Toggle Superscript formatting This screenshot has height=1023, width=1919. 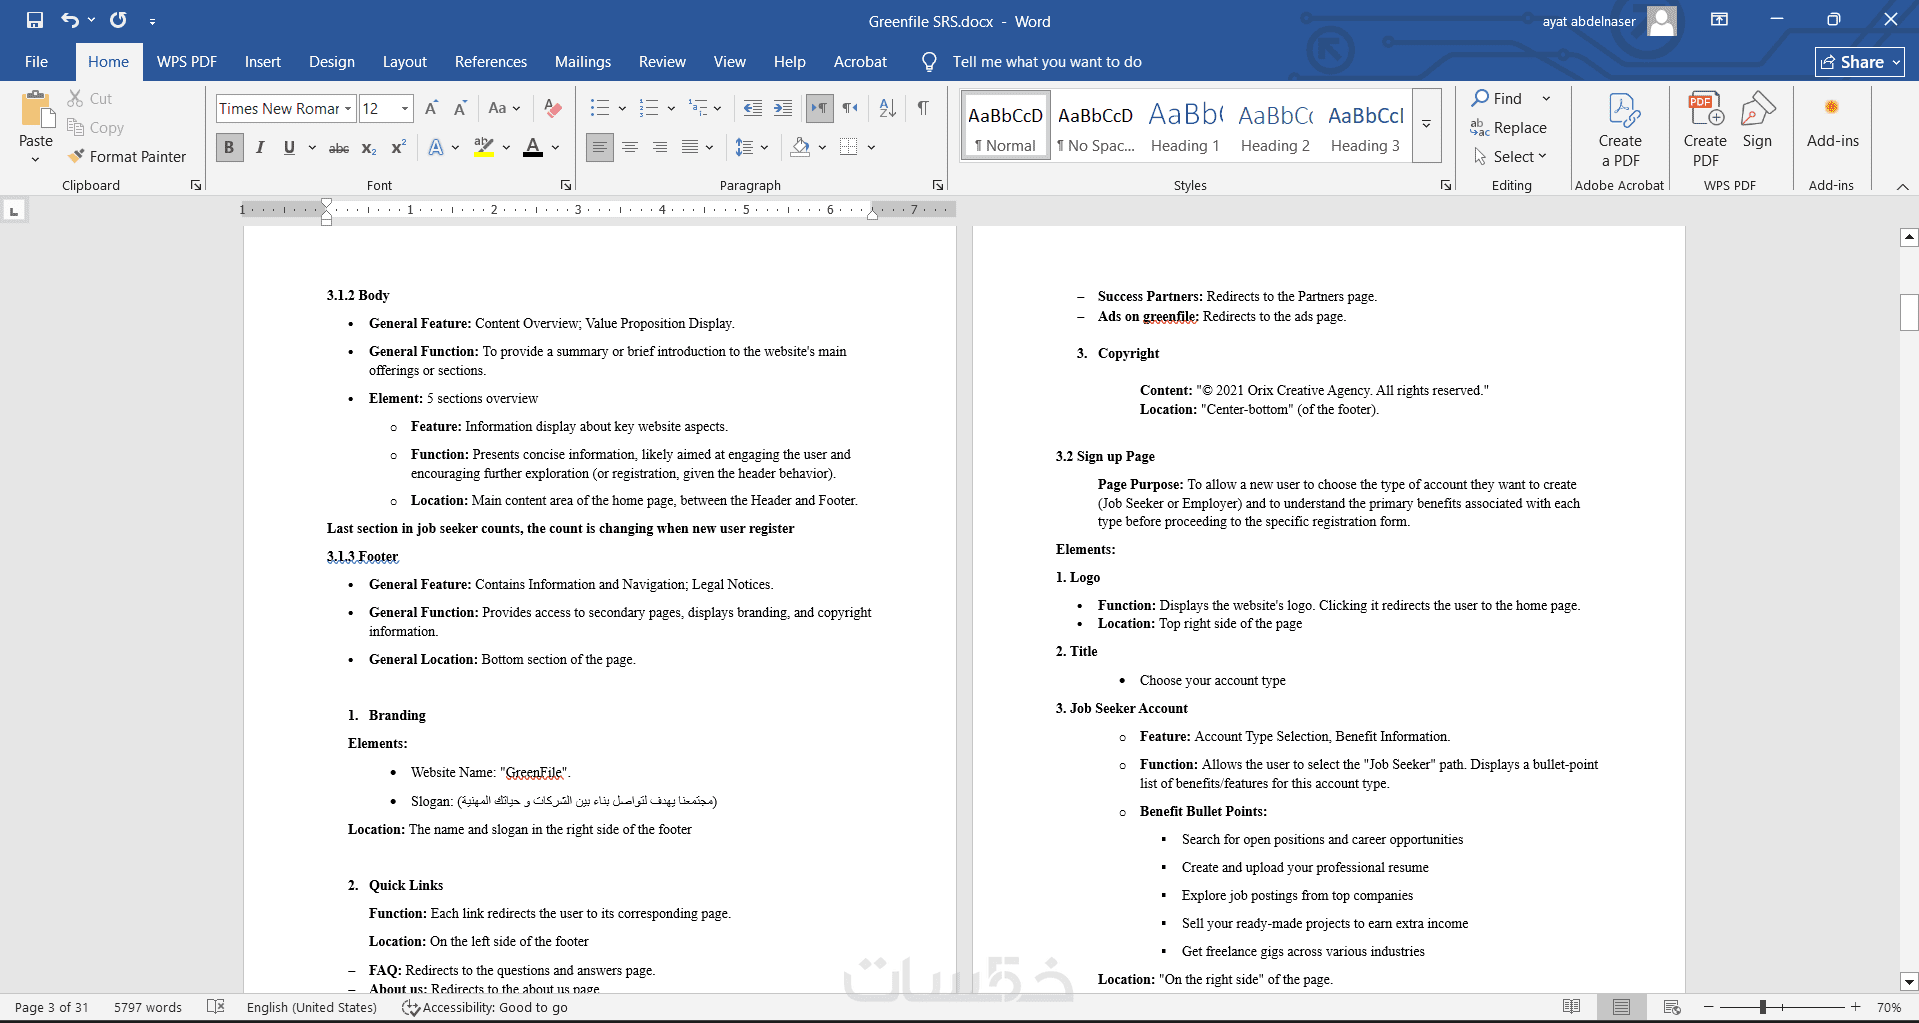[x=398, y=147]
